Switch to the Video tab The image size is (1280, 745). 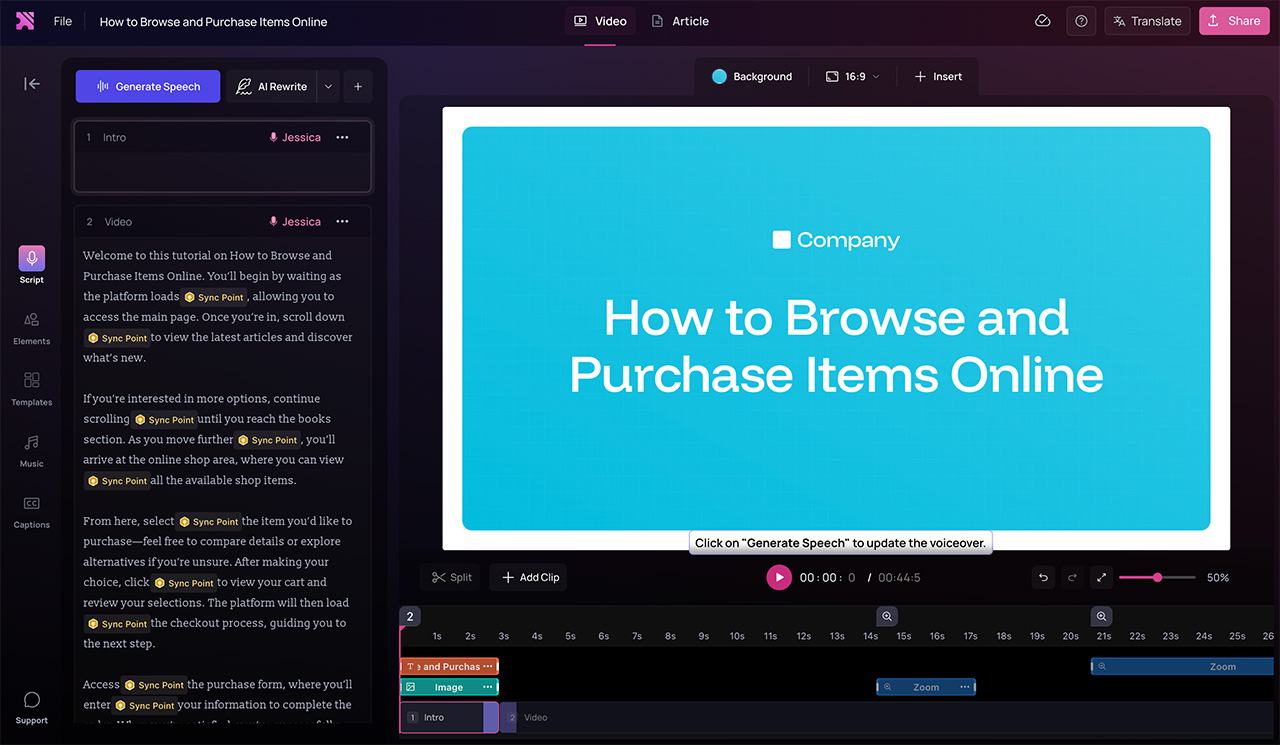(600, 21)
